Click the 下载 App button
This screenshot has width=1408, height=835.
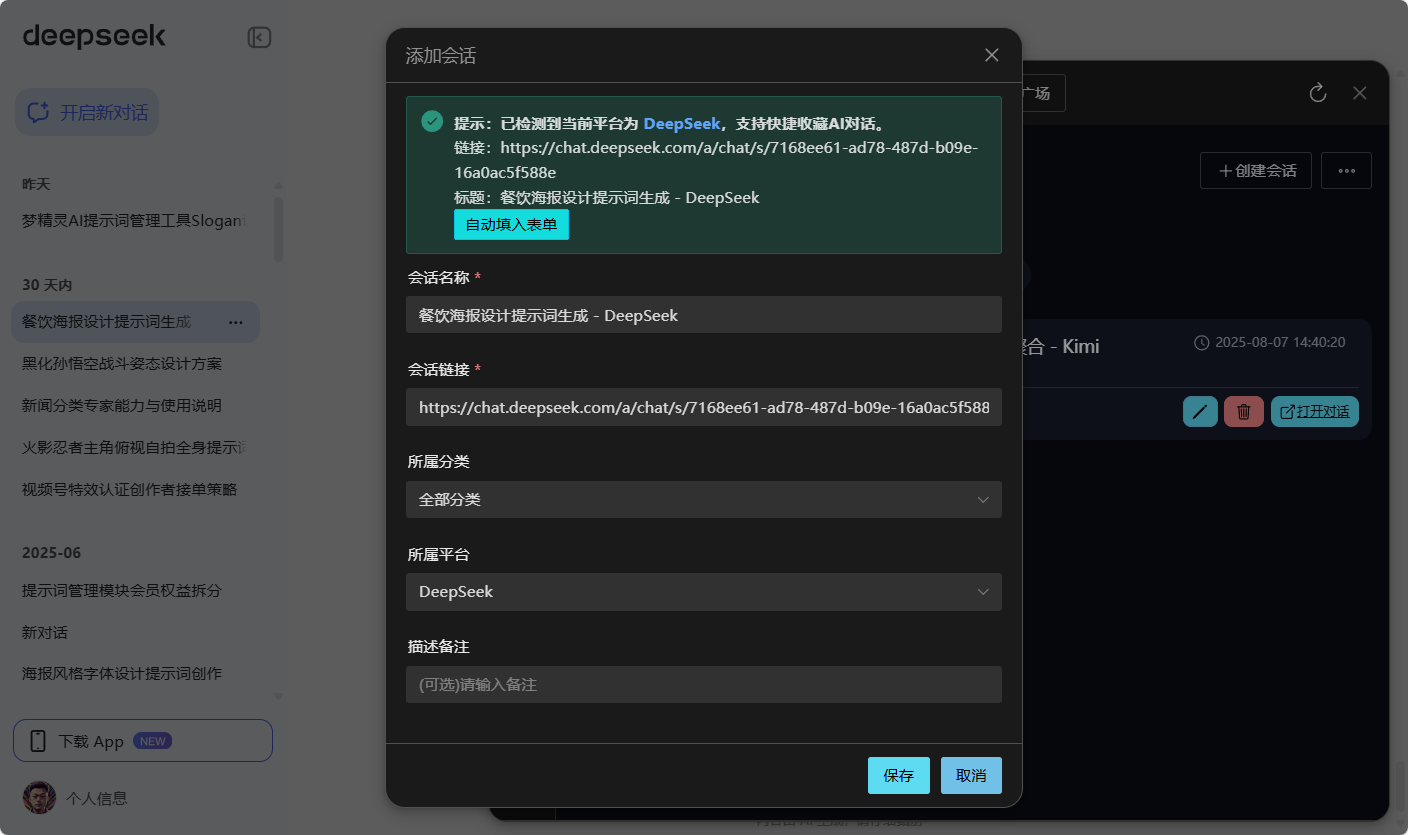tap(143, 741)
